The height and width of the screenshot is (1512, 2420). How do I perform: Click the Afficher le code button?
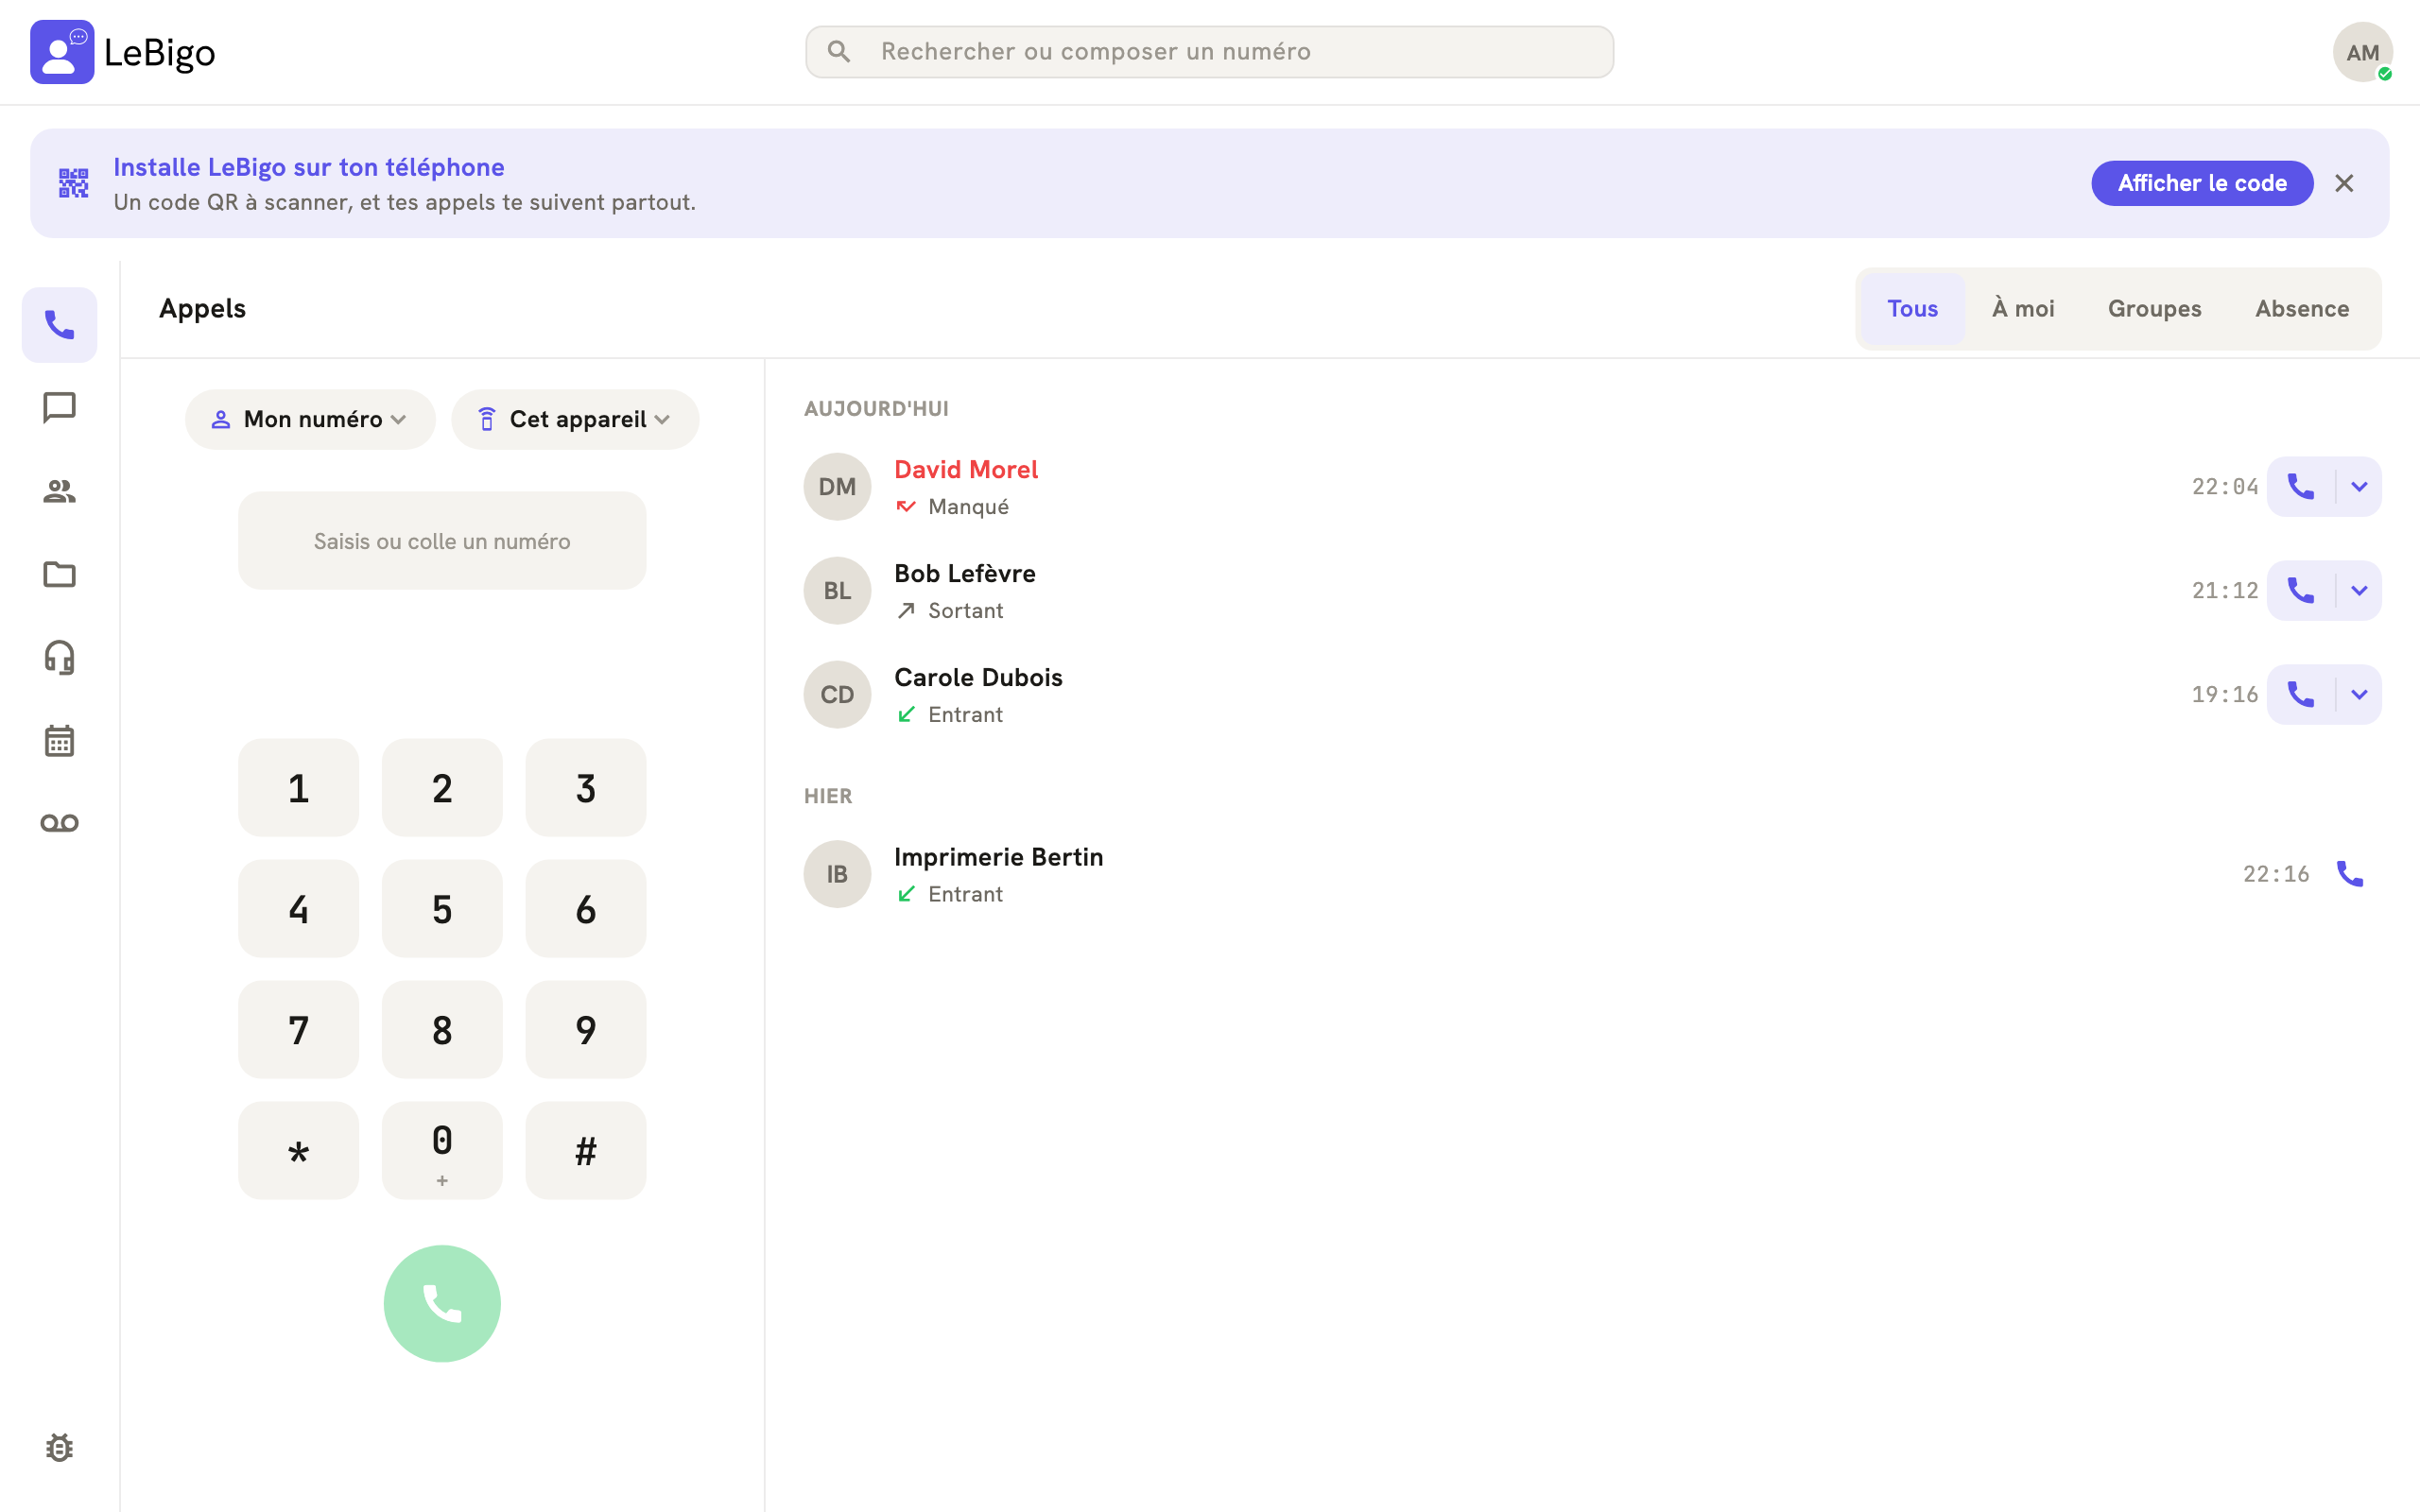[x=2202, y=183]
